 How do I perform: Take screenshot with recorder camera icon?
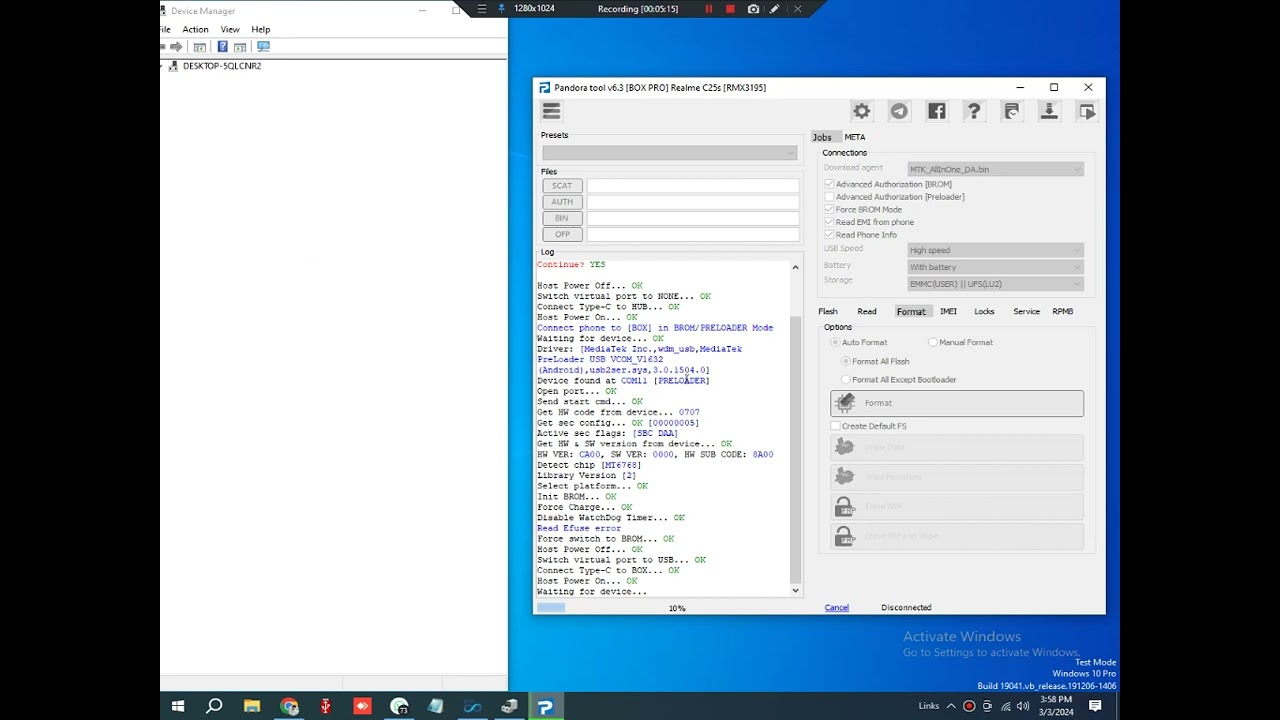coord(753,9)
